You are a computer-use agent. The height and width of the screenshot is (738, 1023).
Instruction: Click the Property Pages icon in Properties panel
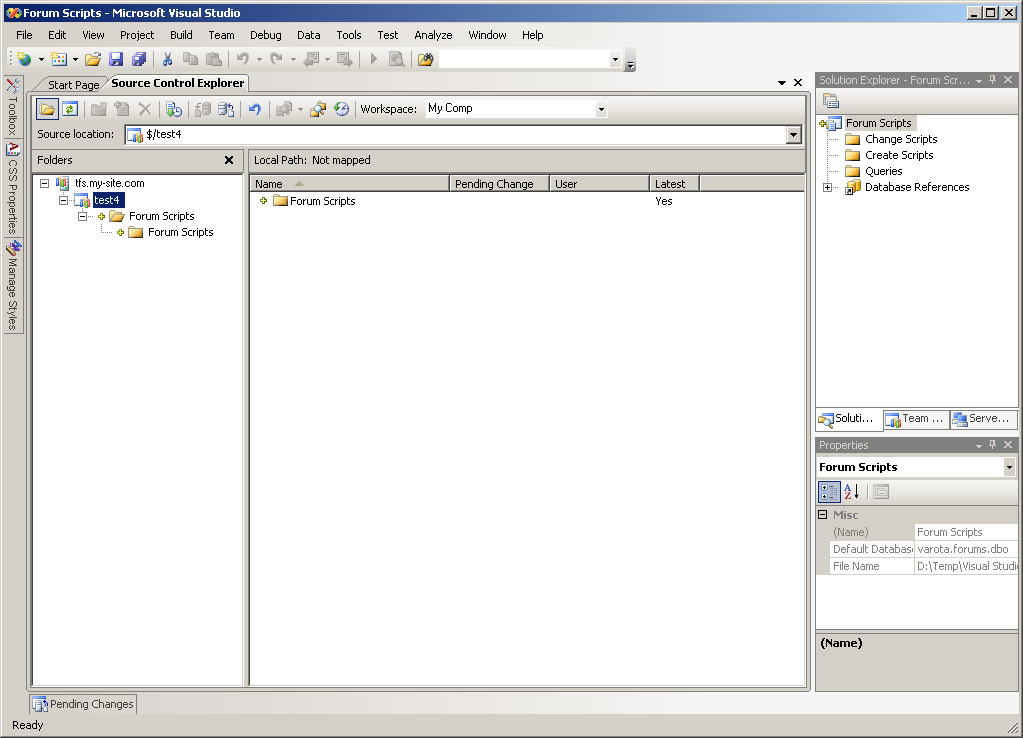881,492
